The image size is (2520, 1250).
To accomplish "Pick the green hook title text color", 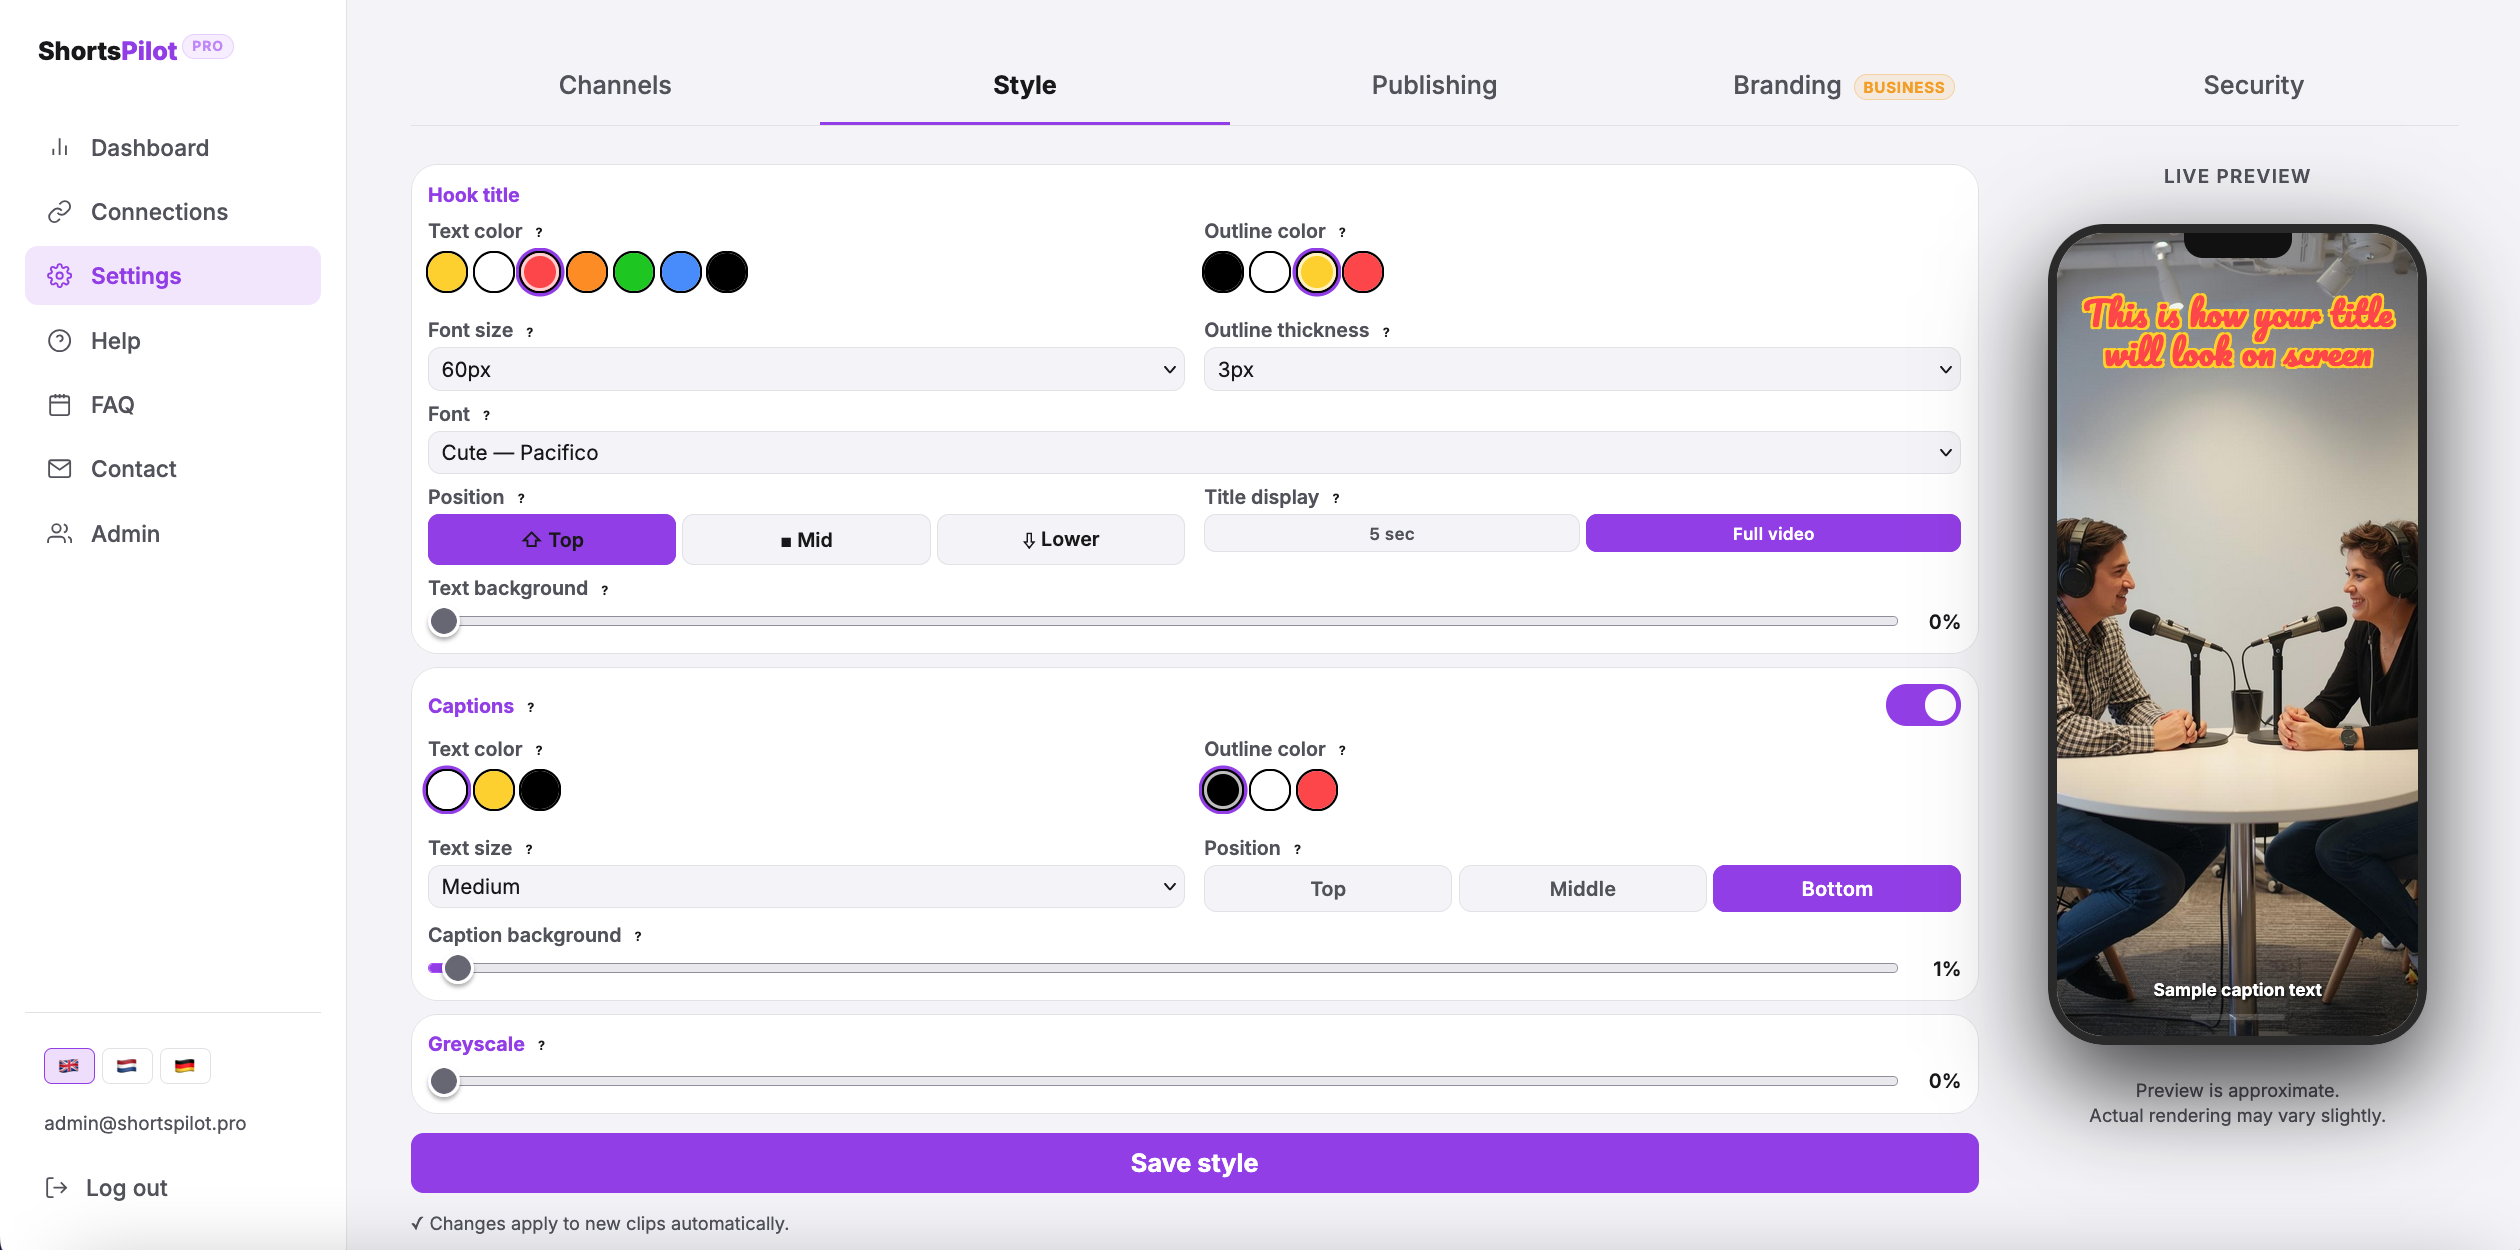I will coord(634,272).
